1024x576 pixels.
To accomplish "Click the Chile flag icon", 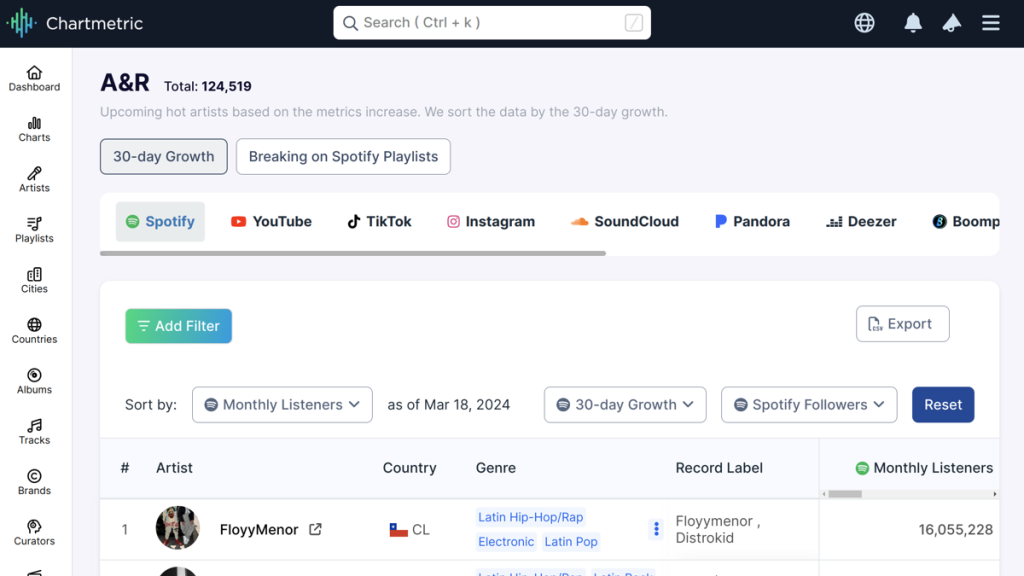I will (x=398, y=530).
